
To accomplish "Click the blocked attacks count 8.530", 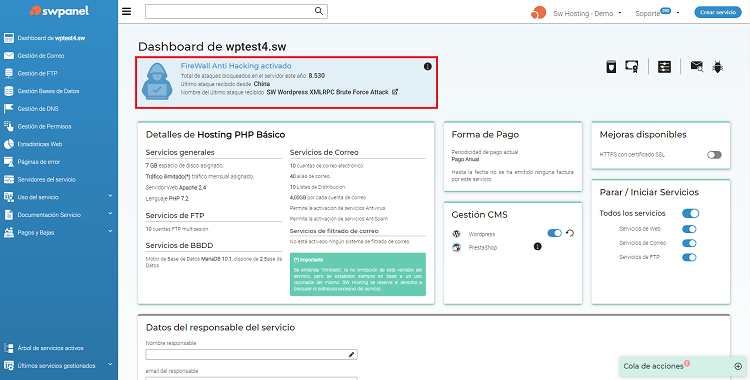I will (317, 76).
